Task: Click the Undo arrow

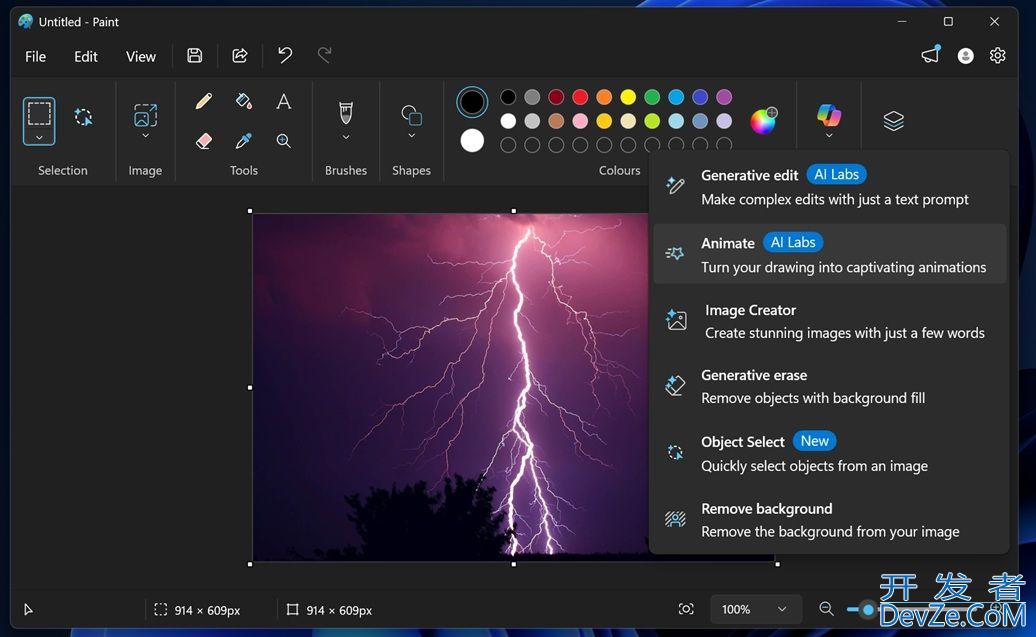Action: (x=285, y=56)
